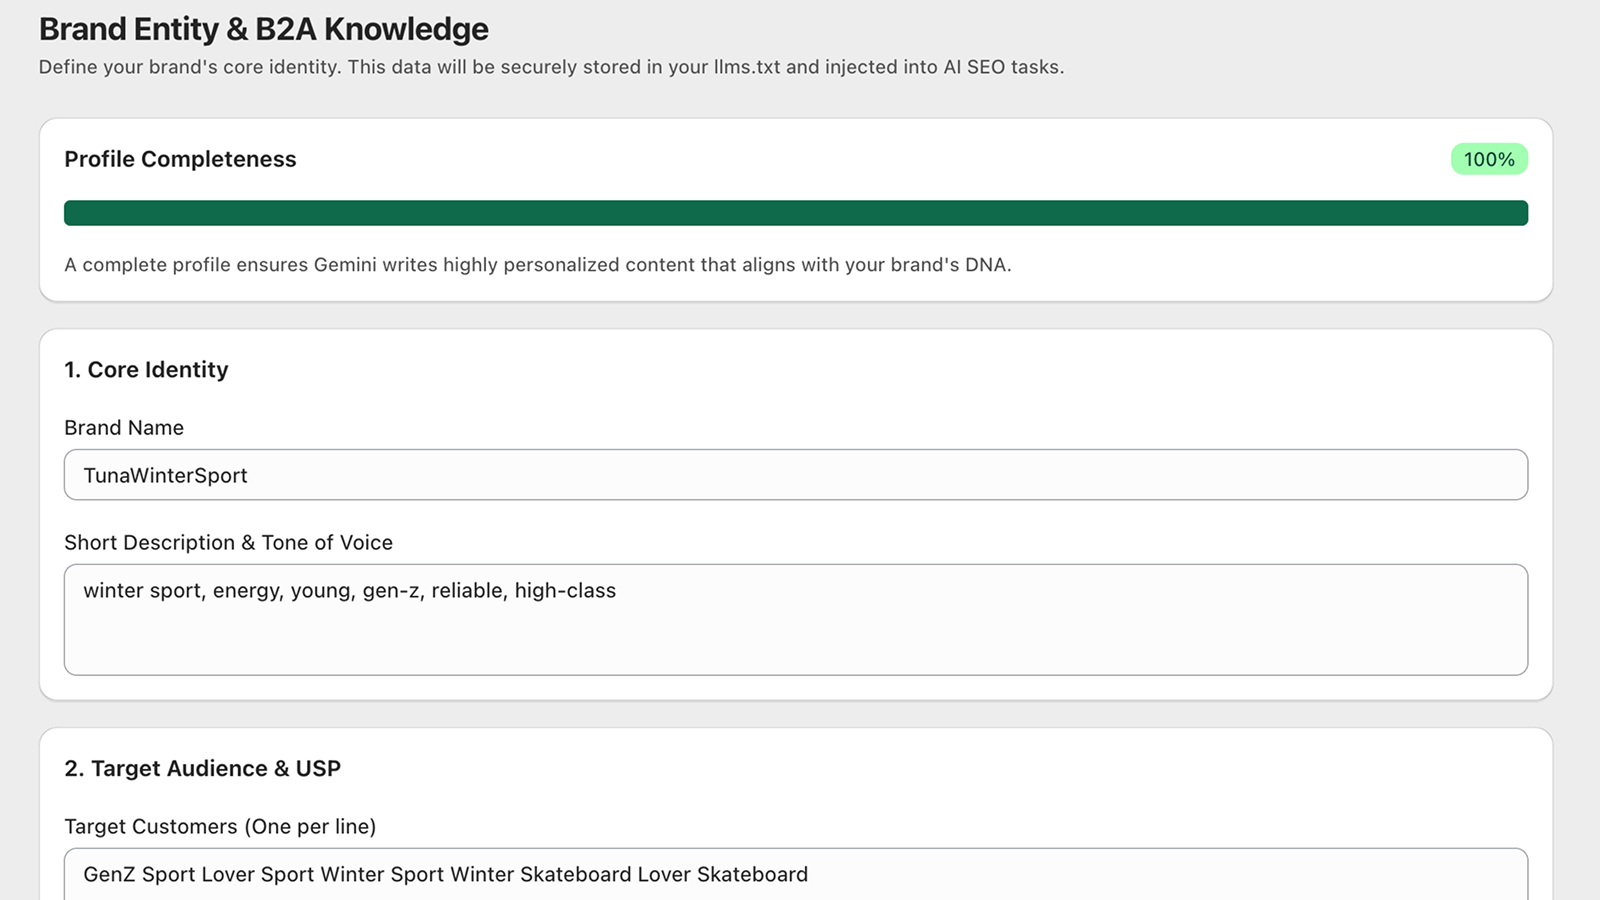1600x900 pixels.
Task: Click the Brand Entity & B2A Knowledge heading
Action: pyautogui.click(x=264, y=29)
